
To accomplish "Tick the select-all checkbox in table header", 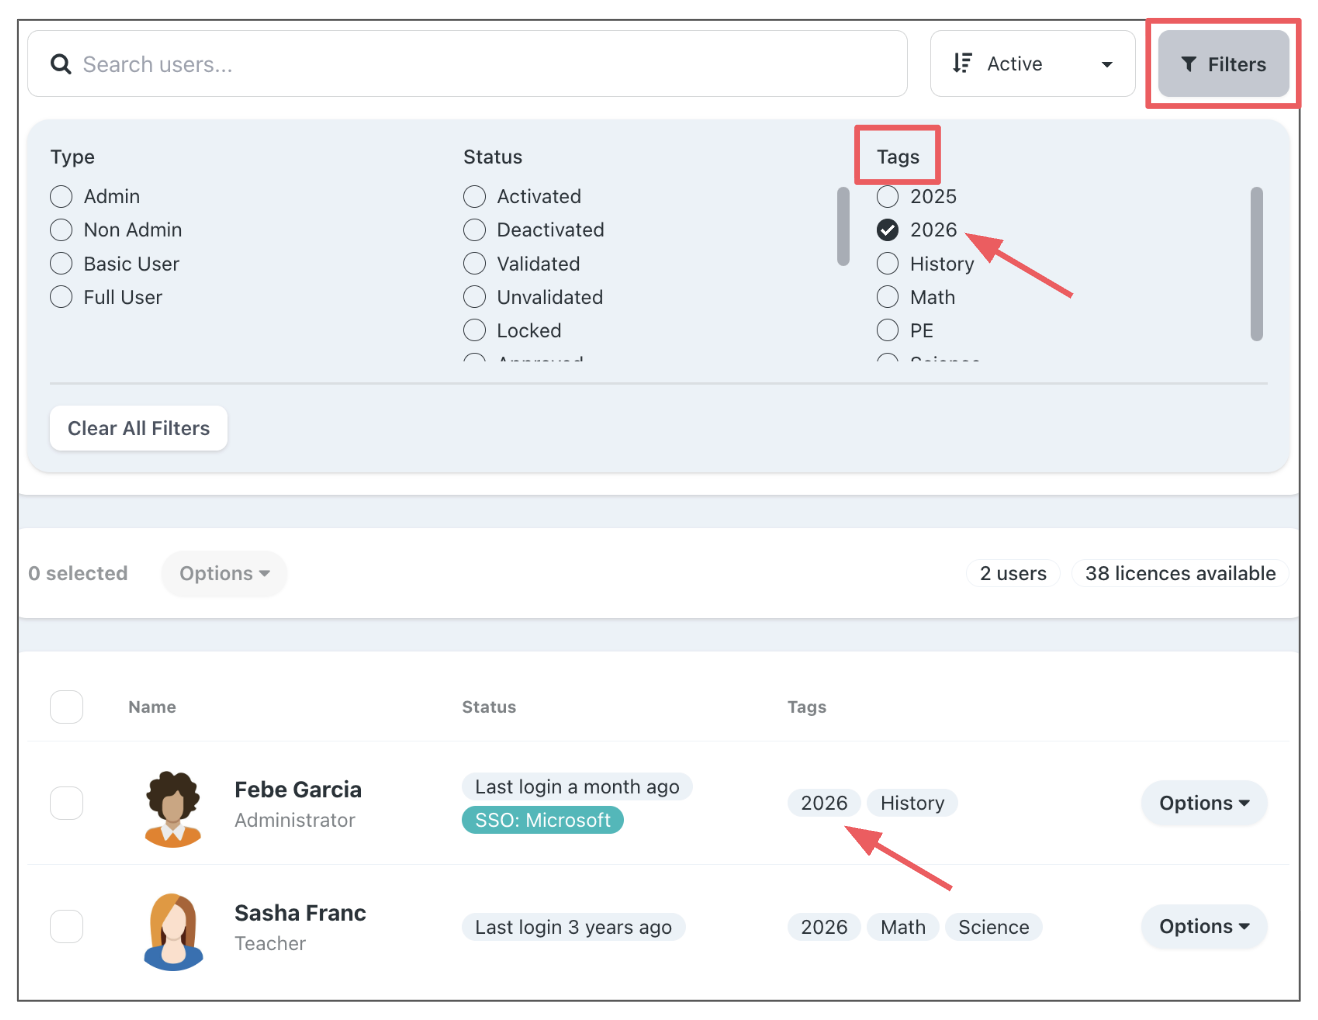I will (x=67, y=707).
